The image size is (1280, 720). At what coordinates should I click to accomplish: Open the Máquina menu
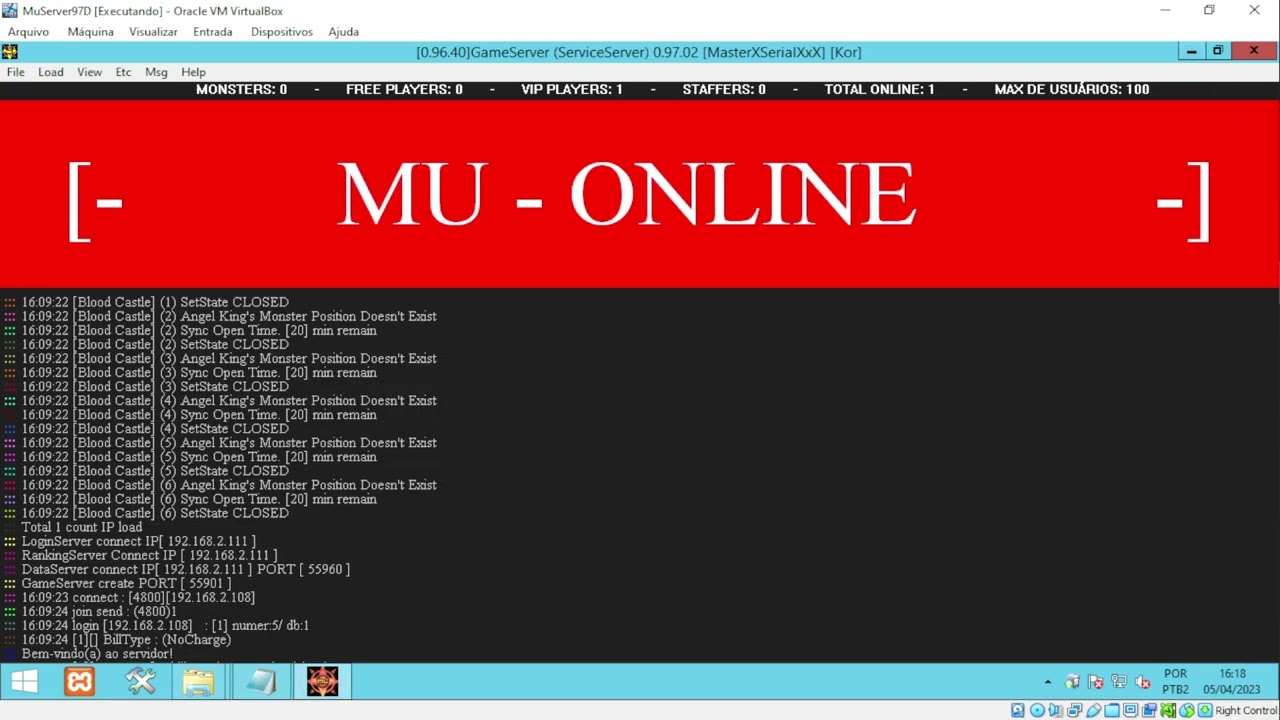click(x=91, y=32)
